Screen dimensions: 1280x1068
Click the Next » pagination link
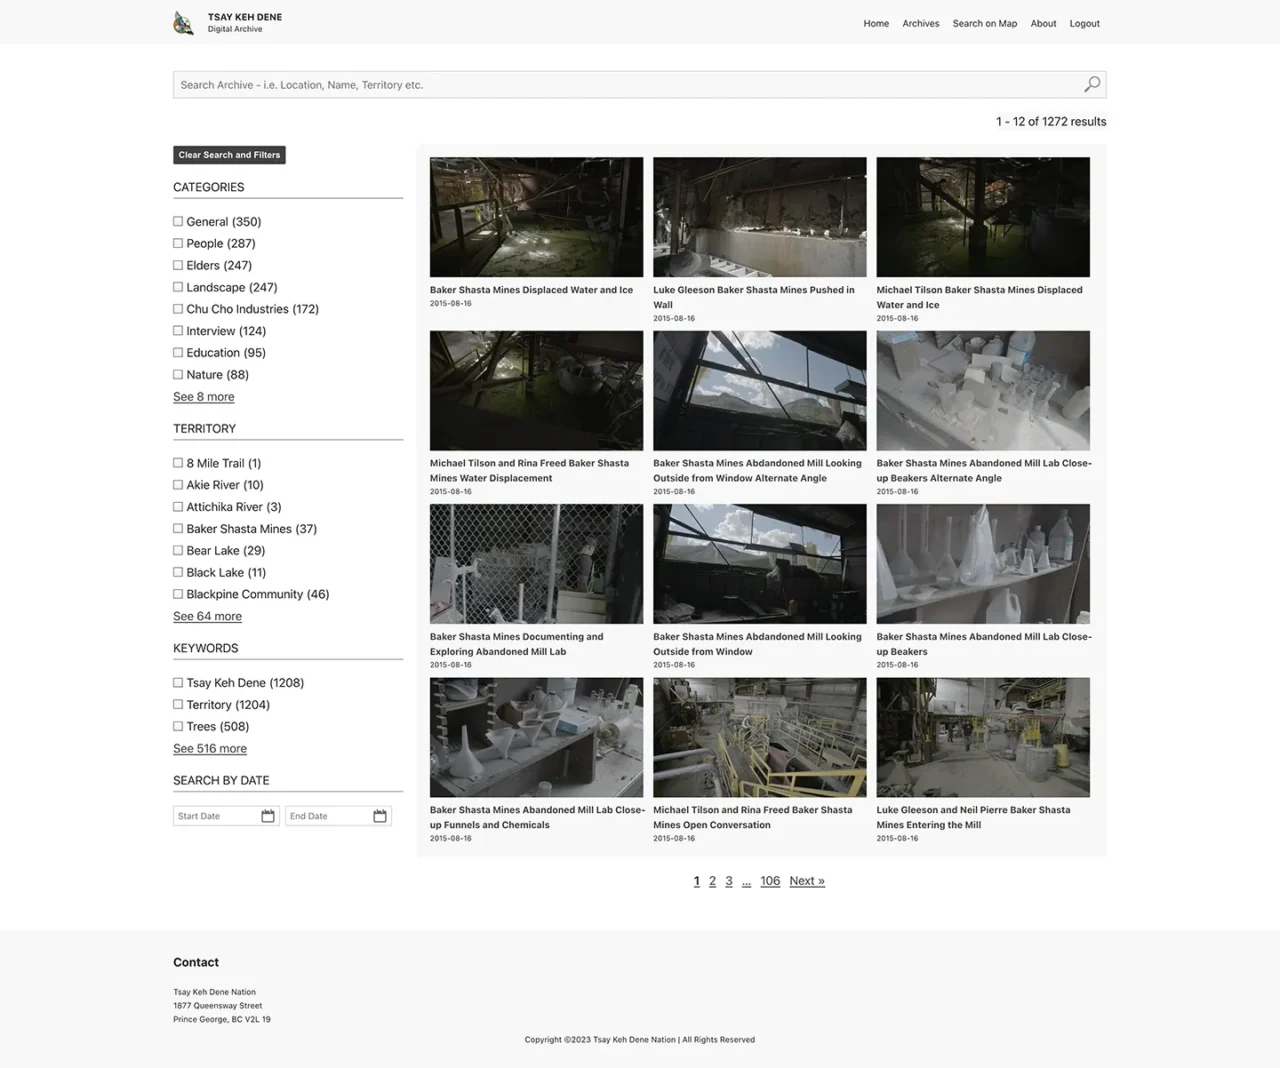tap(807, 881)
